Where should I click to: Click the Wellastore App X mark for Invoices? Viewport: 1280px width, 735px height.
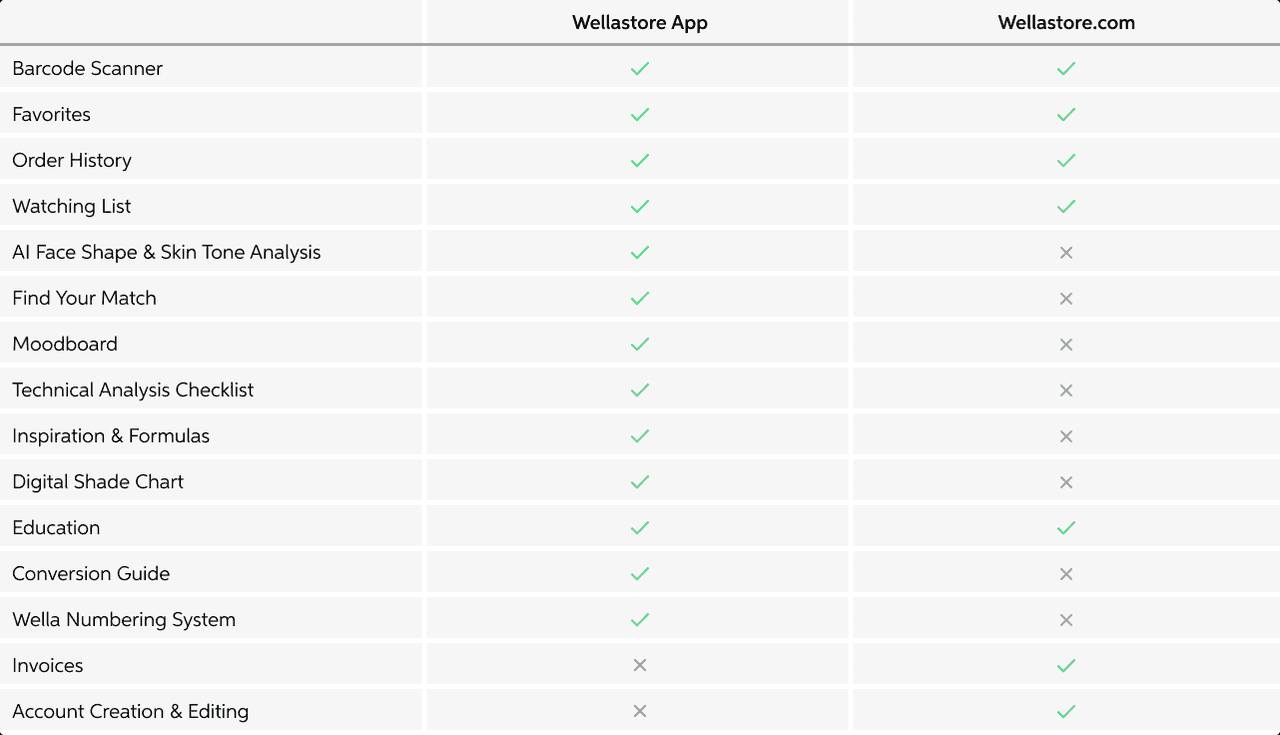(x=640, y=665)
